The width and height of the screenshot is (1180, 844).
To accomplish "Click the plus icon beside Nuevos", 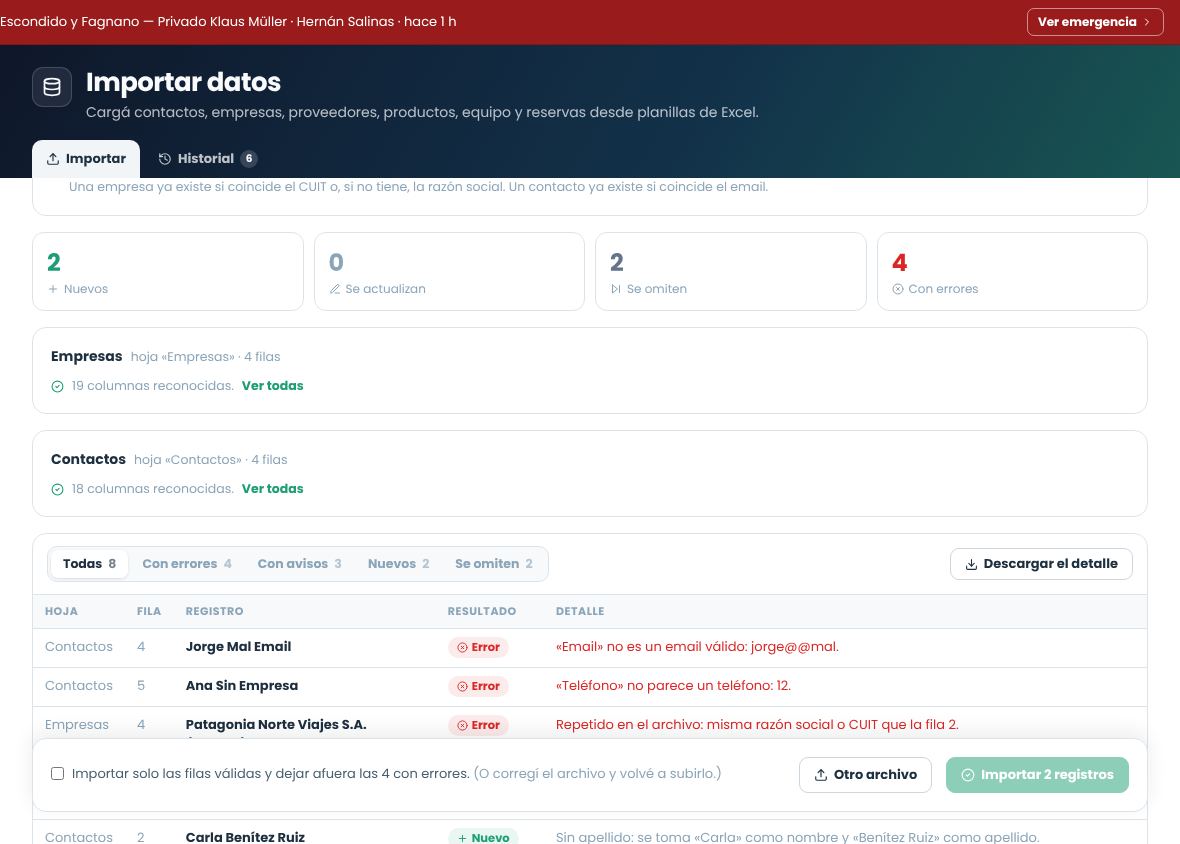I will point(53,289).
